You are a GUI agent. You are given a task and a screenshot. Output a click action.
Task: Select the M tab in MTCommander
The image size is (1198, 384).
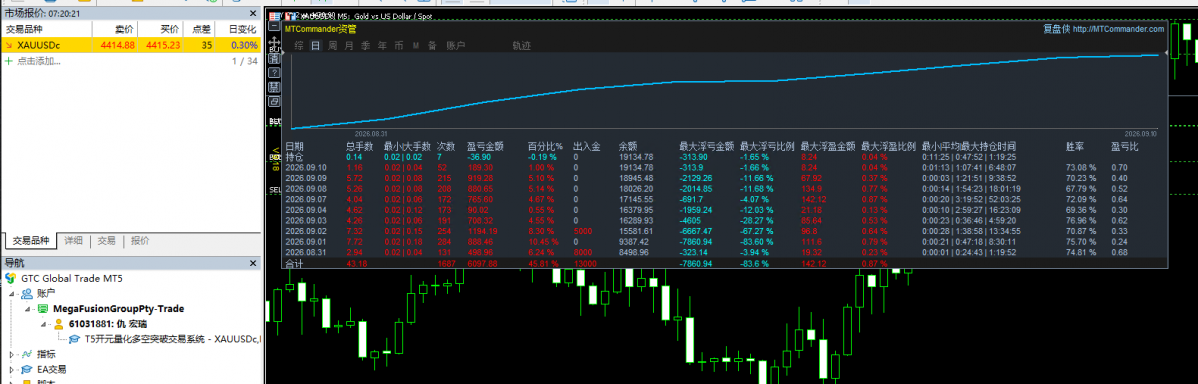(416, 46)
